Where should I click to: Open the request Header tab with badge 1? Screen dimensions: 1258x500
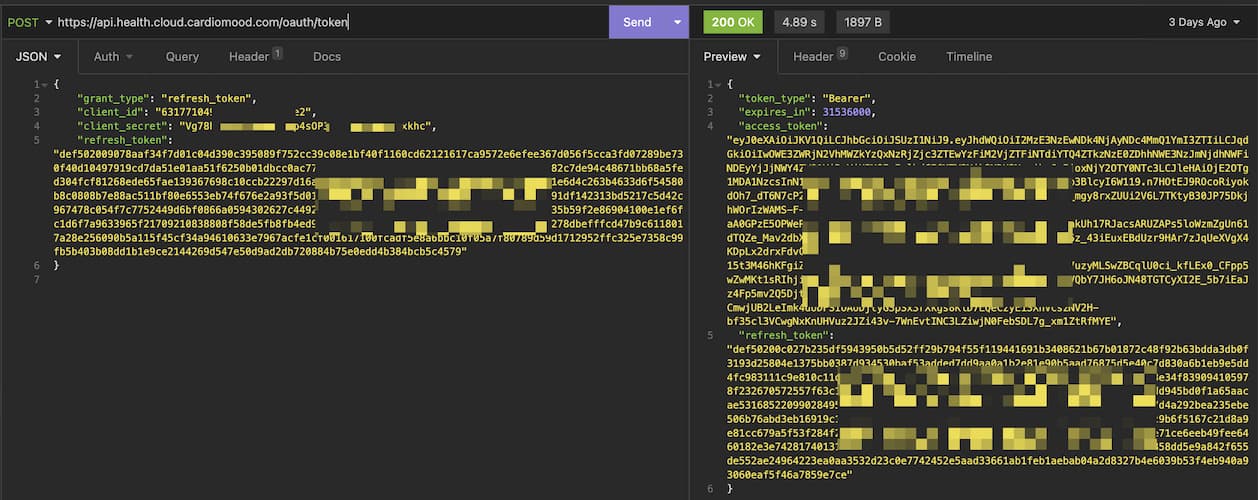[x=255, y=57]
